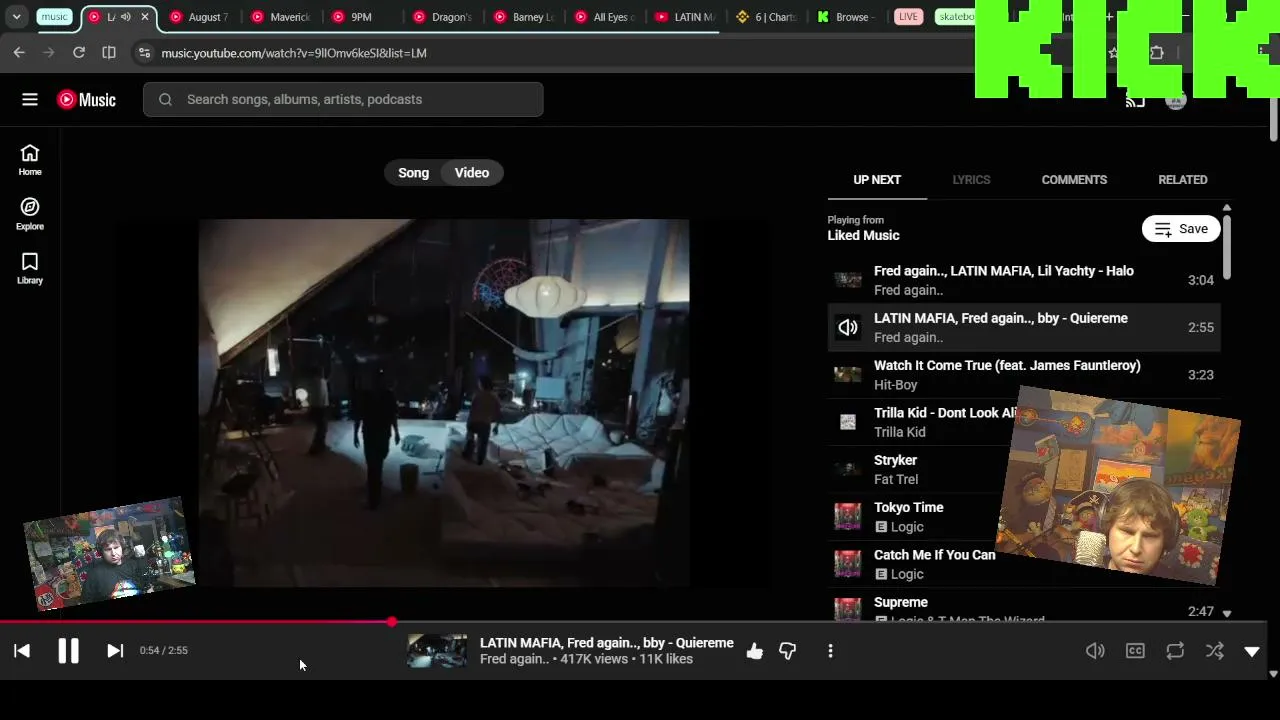Open Fred again.. link under Halo
Image resolution: width=1280 pixels, height=720 pixels.
(908, 290)
